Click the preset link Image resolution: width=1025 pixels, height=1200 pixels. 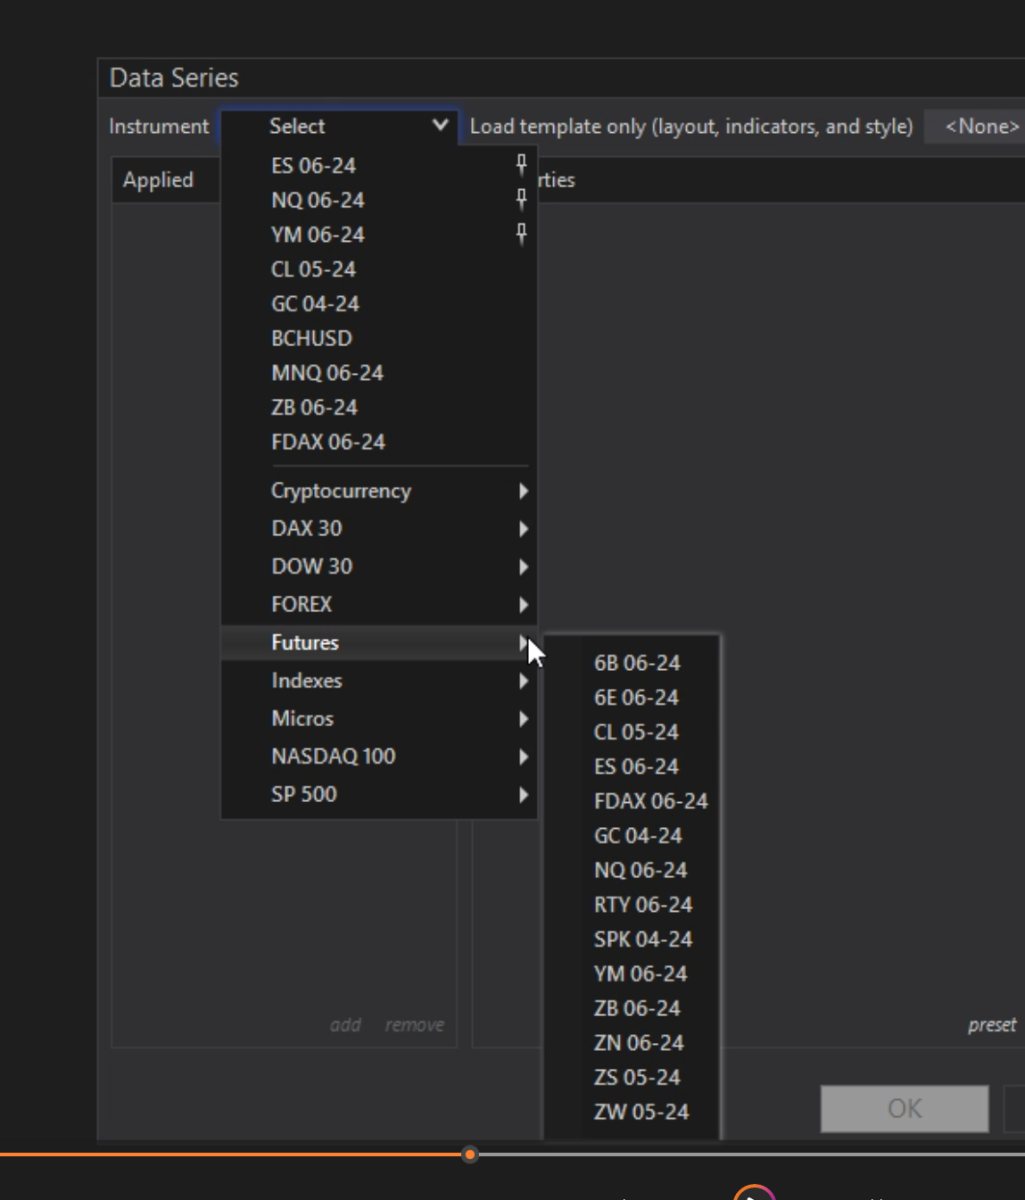pos(991,1025)
